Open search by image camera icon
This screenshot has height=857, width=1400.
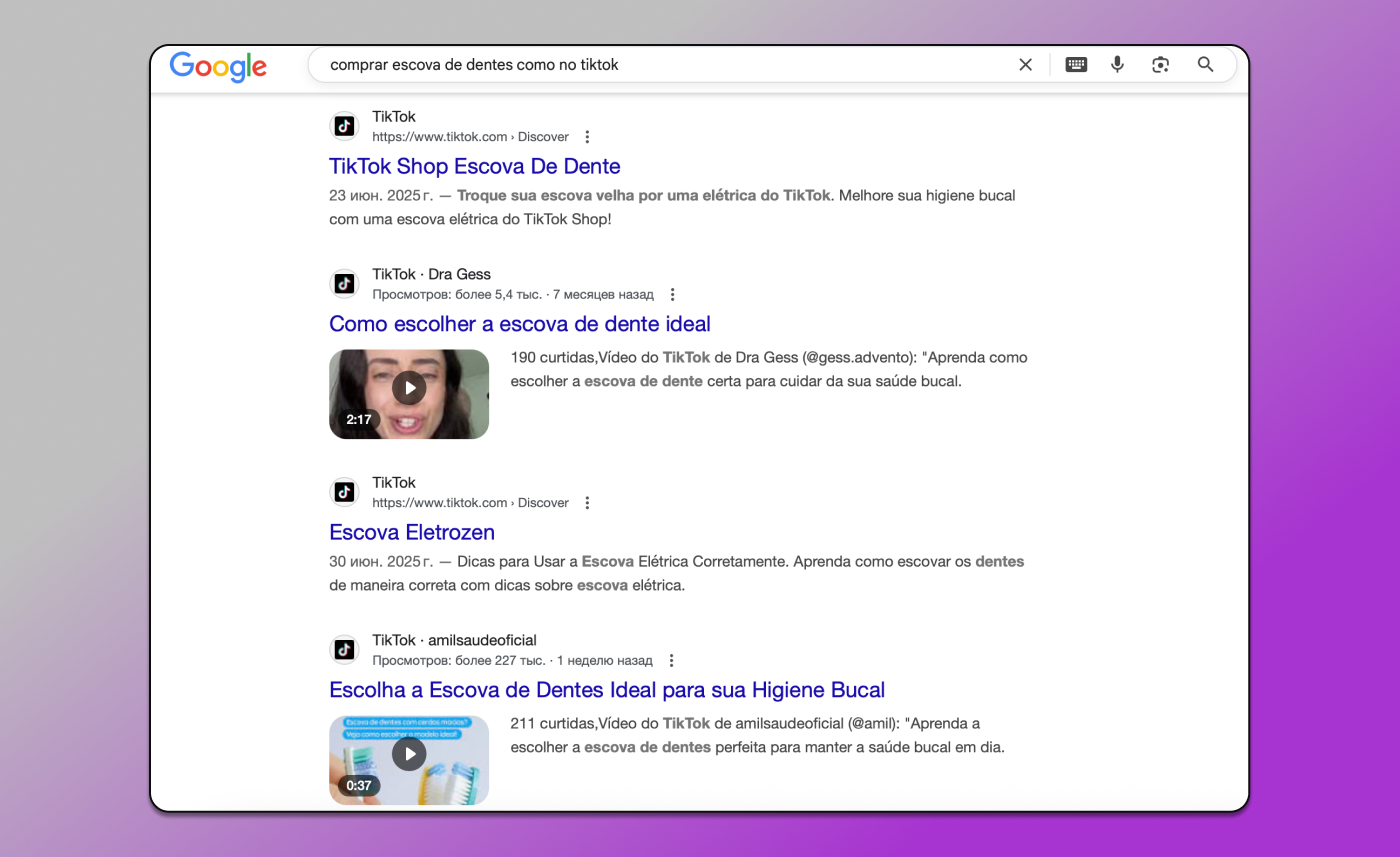coord(1160,65)
